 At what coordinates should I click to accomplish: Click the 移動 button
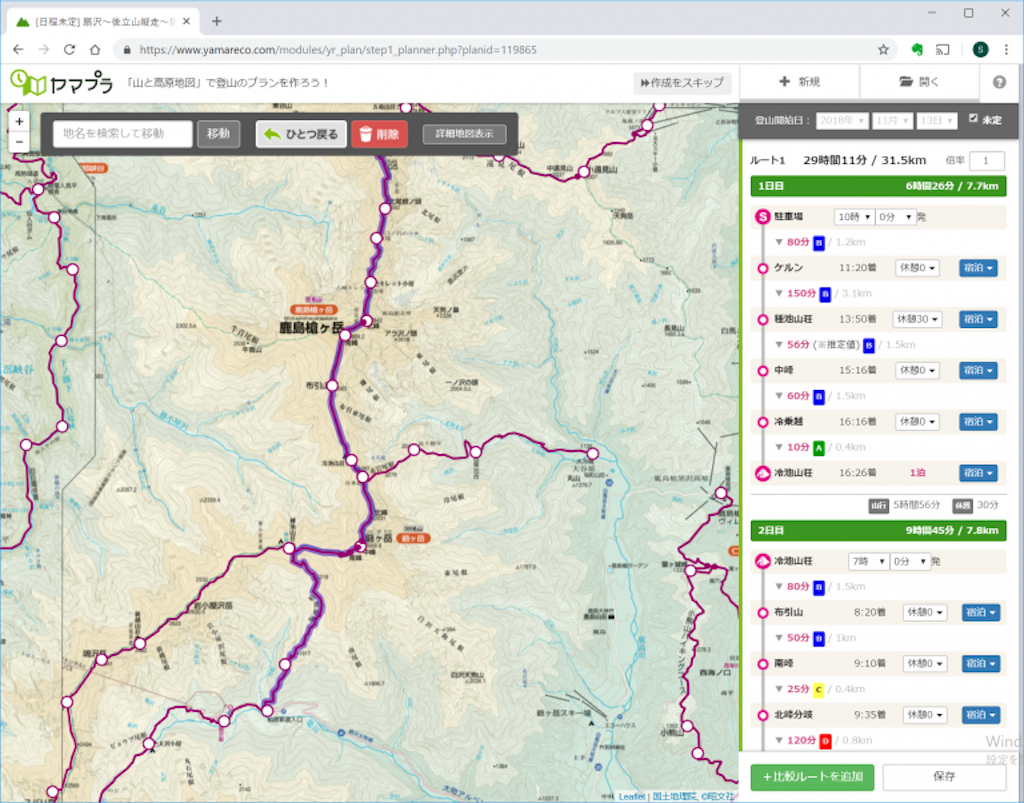(218, 134)
